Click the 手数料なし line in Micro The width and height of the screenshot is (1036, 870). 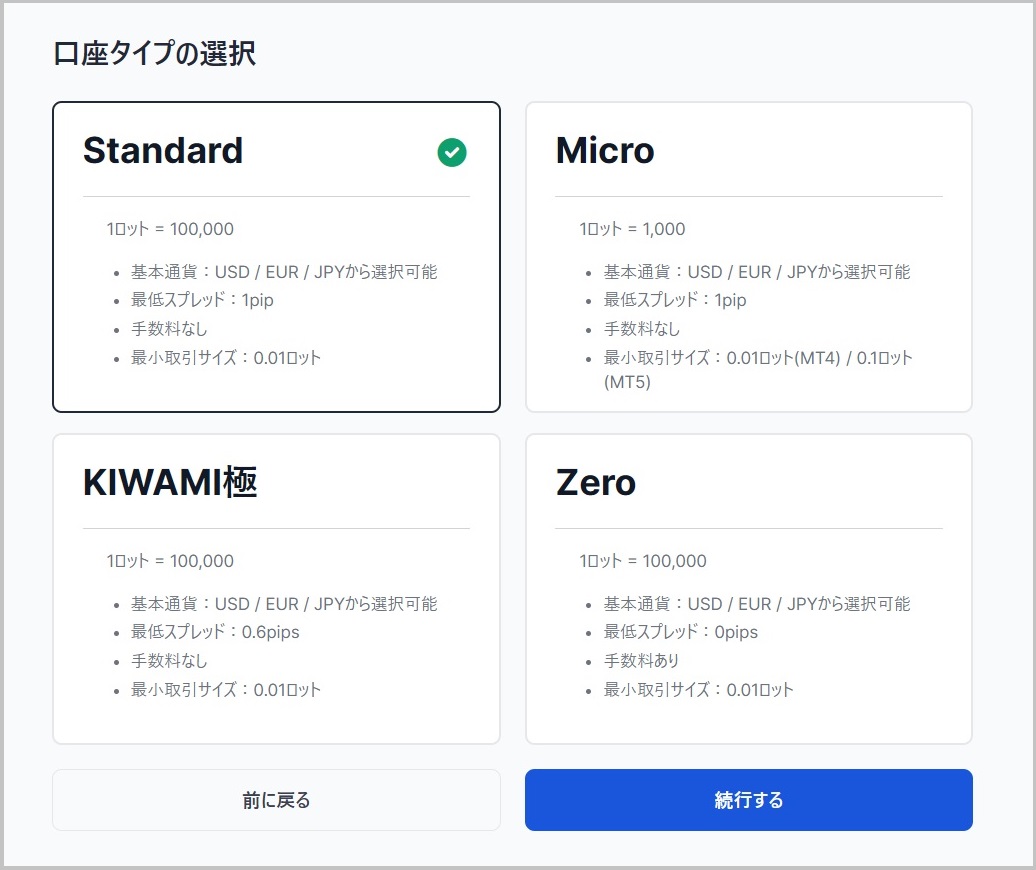[x=642, y=329]
